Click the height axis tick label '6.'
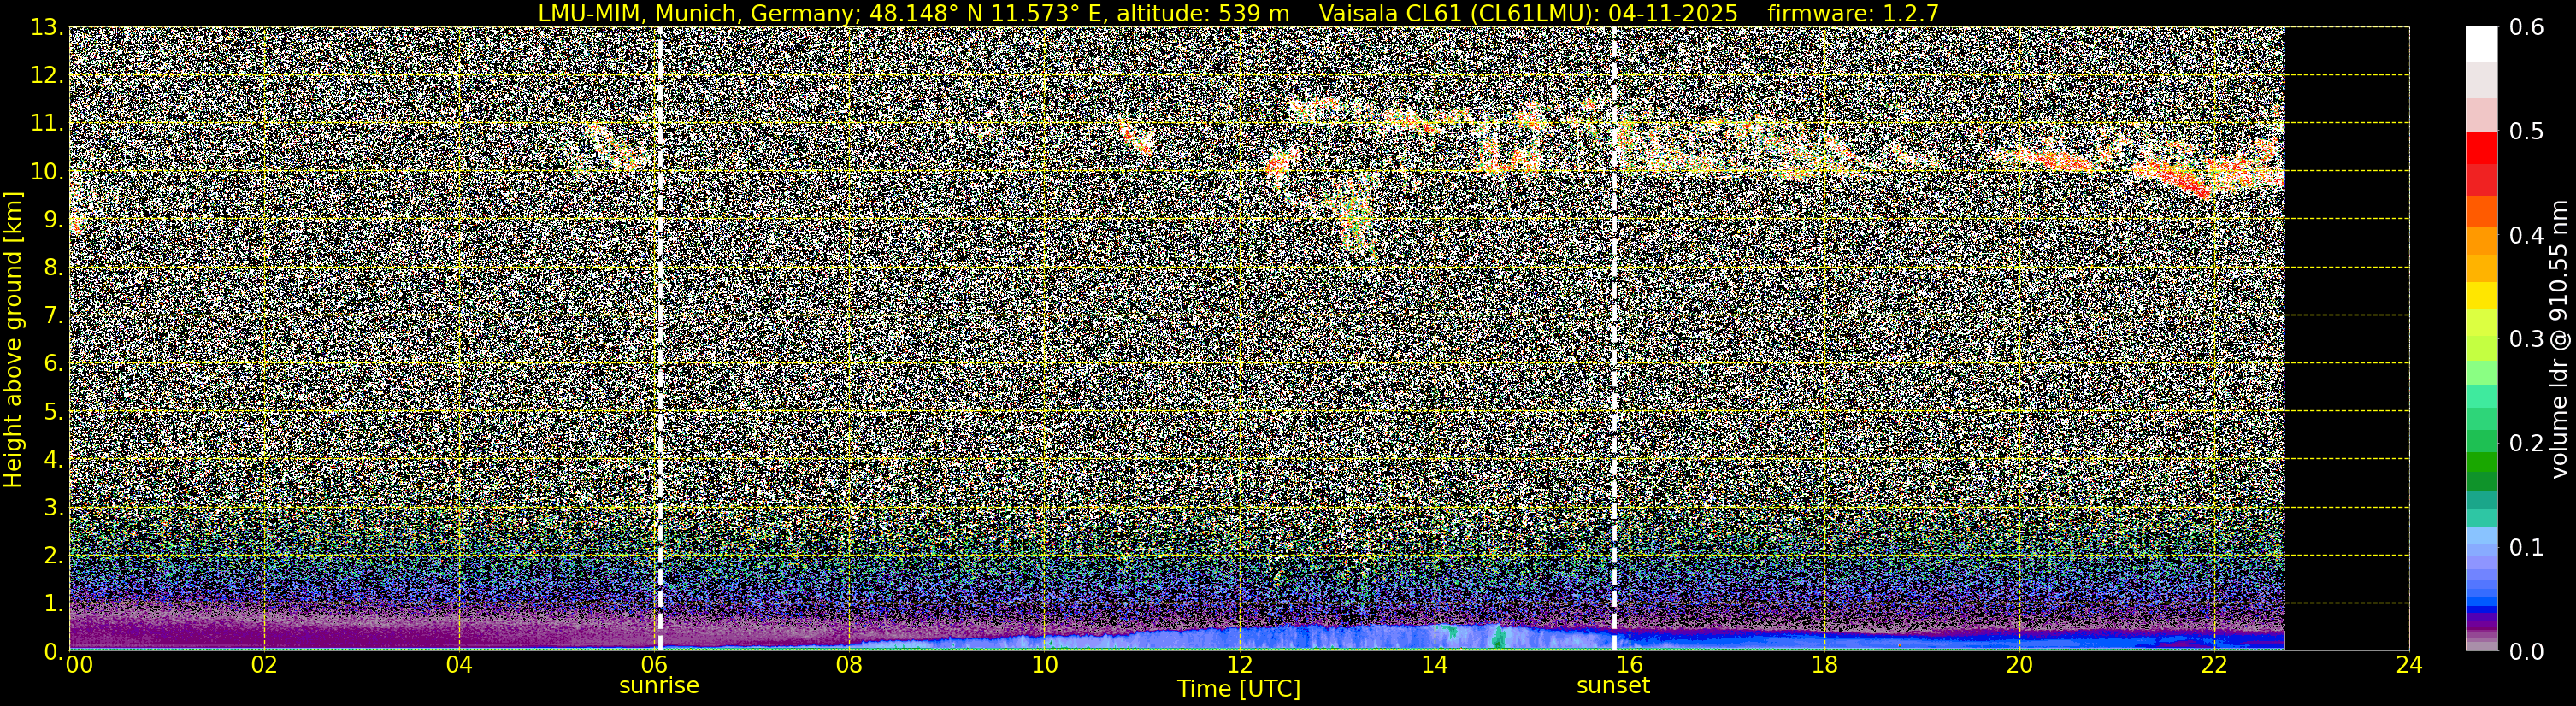 [x=53, y=364]
